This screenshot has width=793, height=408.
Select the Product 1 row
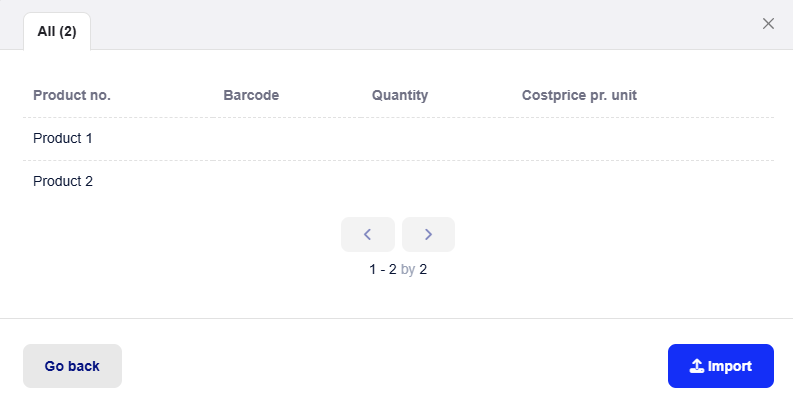(398, 139)
